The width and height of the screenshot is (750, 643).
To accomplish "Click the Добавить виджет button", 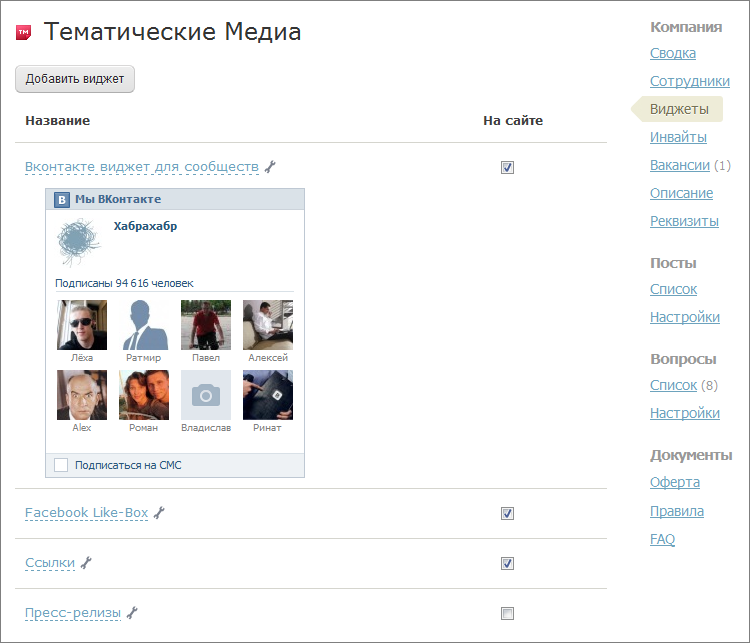I will tap(75, 79).
